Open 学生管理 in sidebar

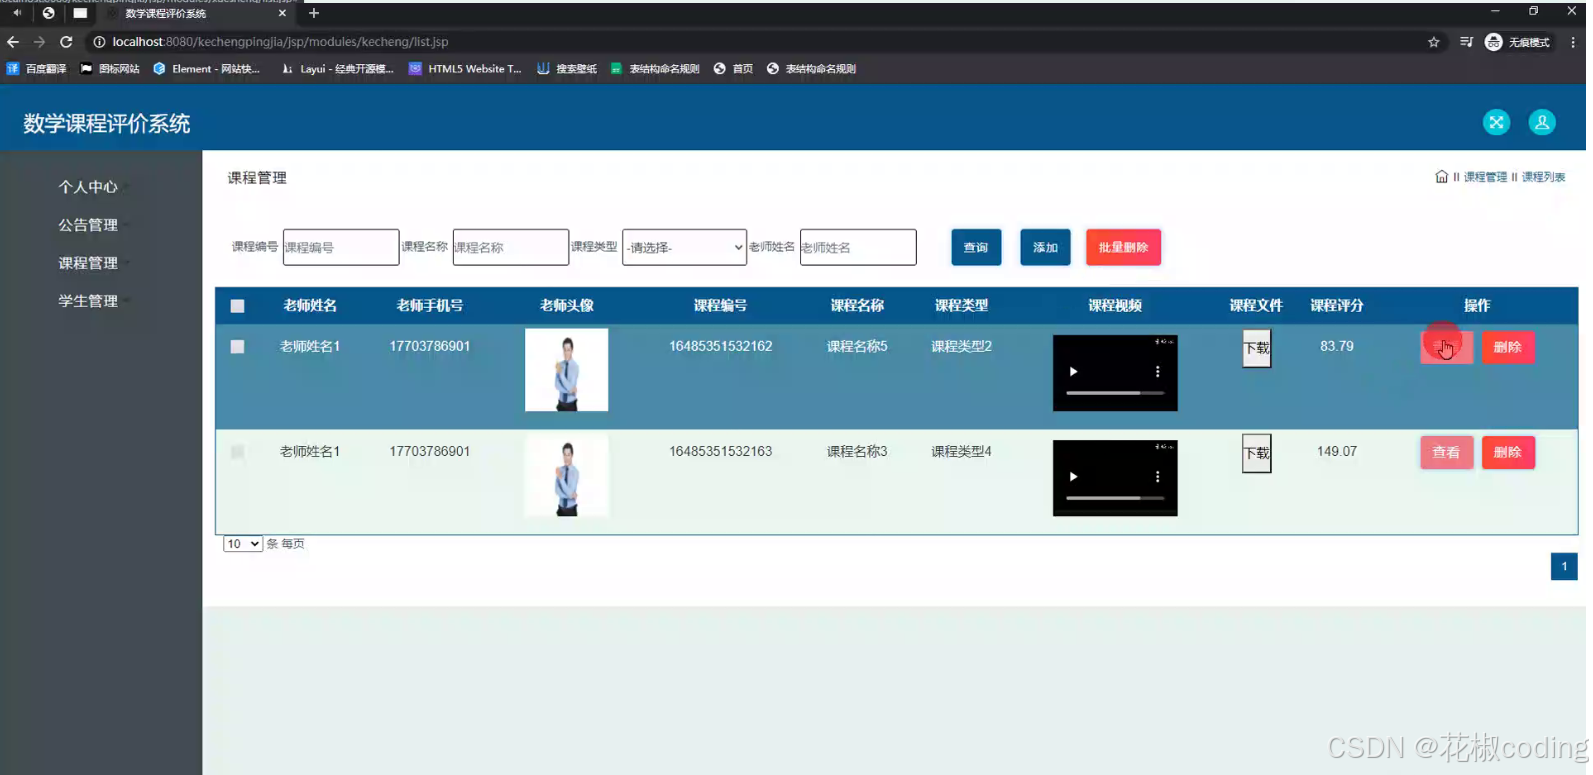click(x=88, y=301)
